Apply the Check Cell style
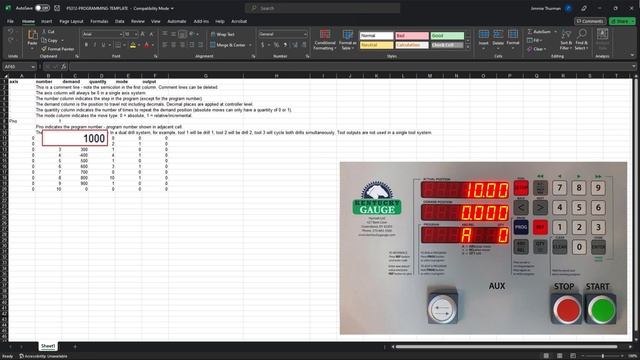 (447, 45)
